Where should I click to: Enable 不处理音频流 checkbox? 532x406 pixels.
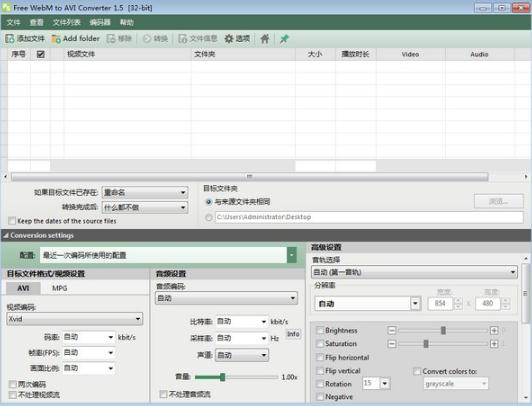(163, 394)
